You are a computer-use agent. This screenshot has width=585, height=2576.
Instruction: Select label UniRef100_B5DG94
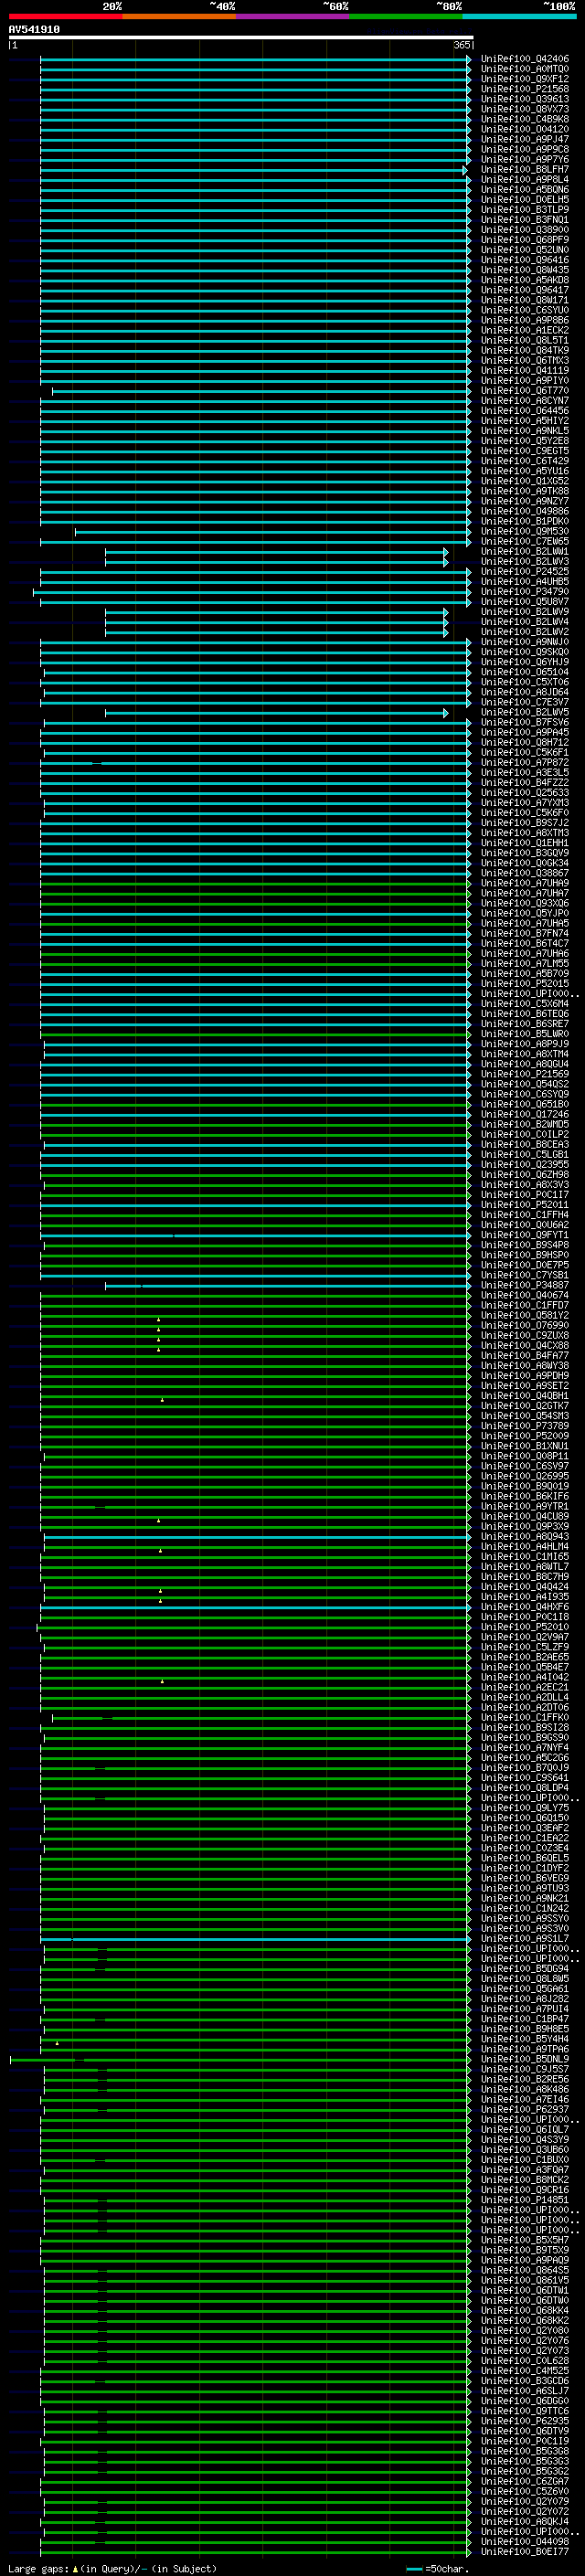coord(525,1968)
